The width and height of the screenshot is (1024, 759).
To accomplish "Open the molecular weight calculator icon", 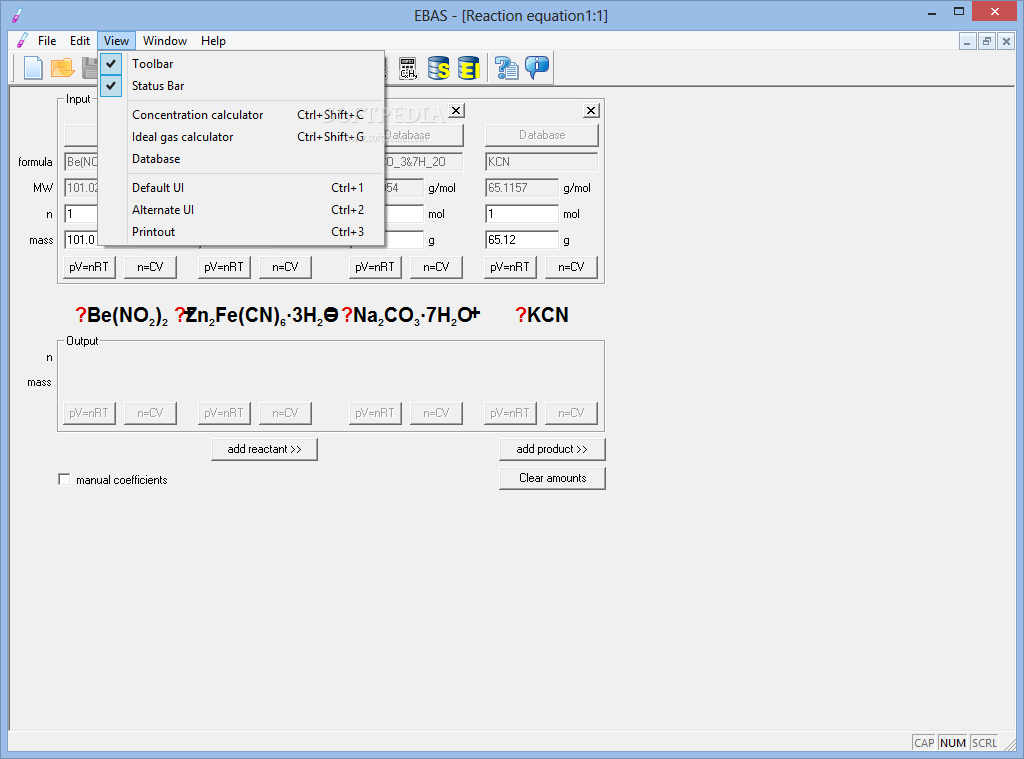I will [x=408, y=67].
